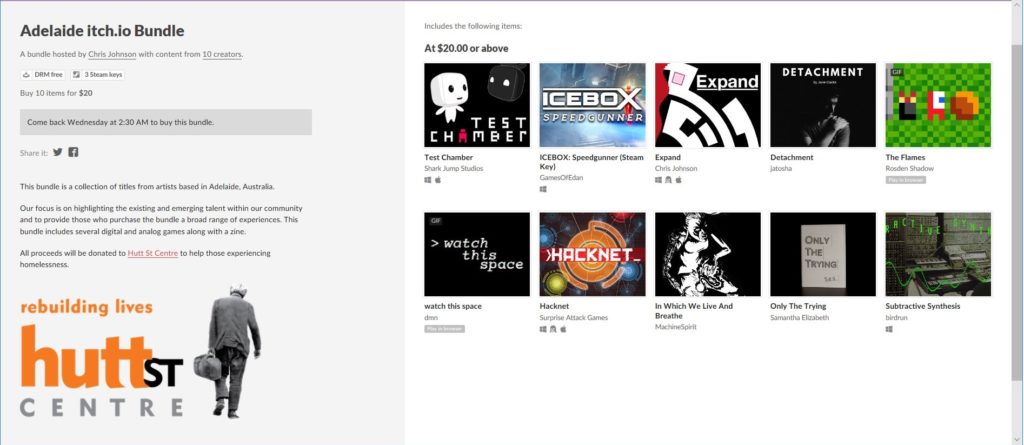Open Rosden Shadow creator page

coord(910,169)
